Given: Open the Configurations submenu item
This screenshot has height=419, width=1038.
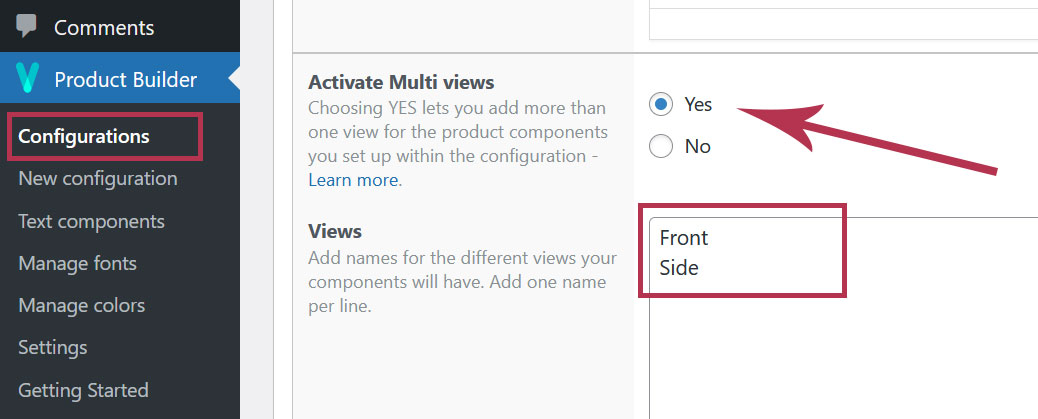Looking at the screenshot, I should (83, 136).
